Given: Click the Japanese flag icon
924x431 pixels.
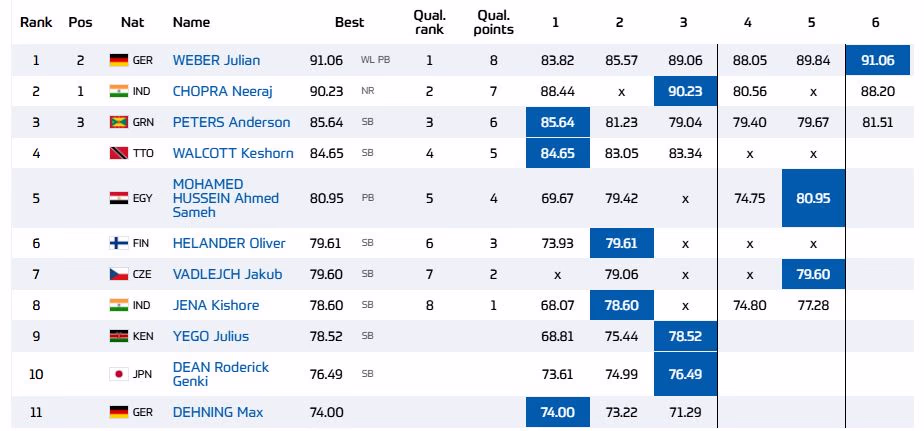Looking at the screenshot, I should (119, 375).
